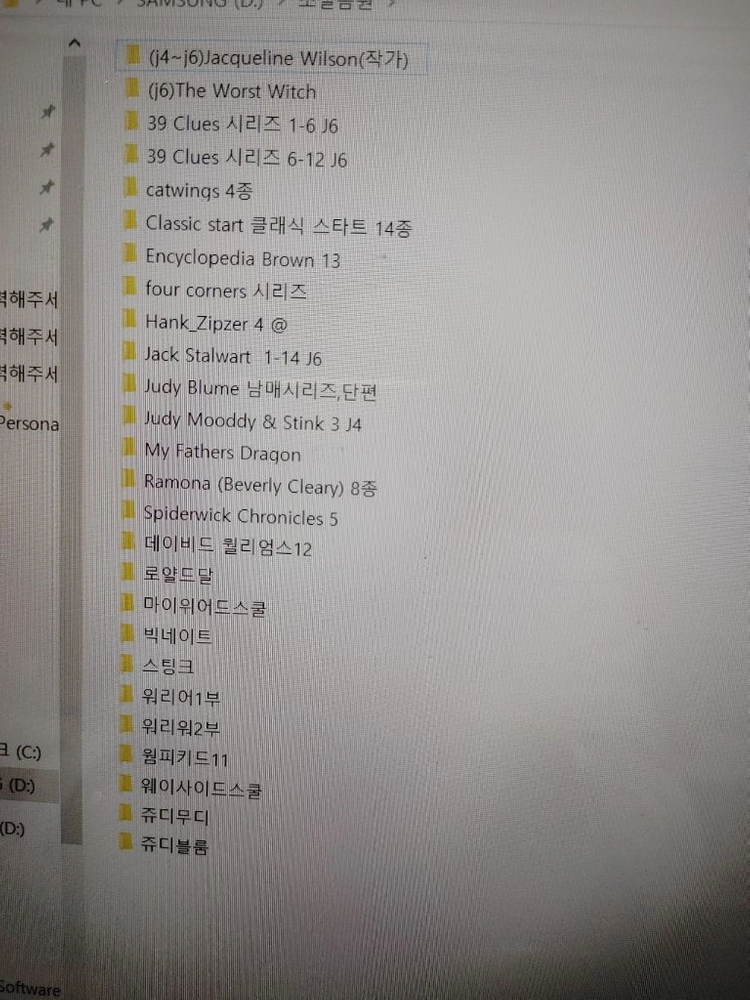
Task: Select folder name 로얄드달
Action: pyautogui.click(x=178, y=575)
